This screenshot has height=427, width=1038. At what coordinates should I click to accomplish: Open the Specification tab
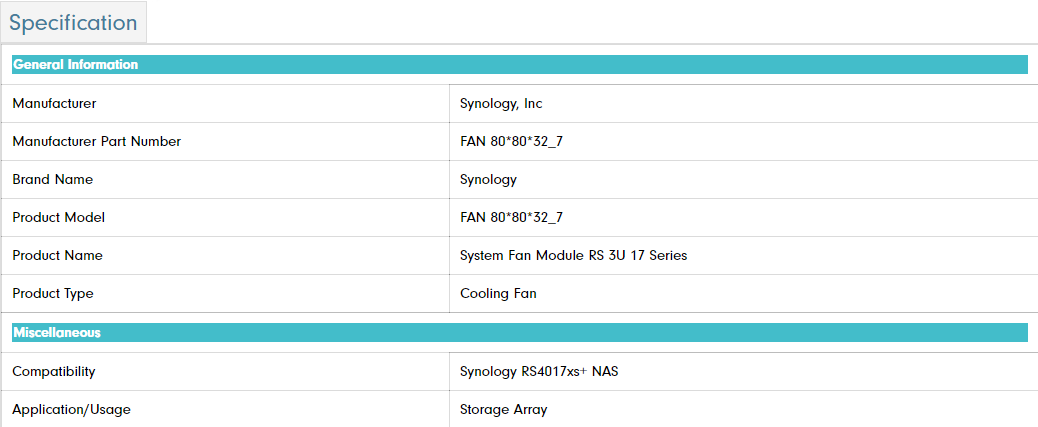tap(74, 22)
